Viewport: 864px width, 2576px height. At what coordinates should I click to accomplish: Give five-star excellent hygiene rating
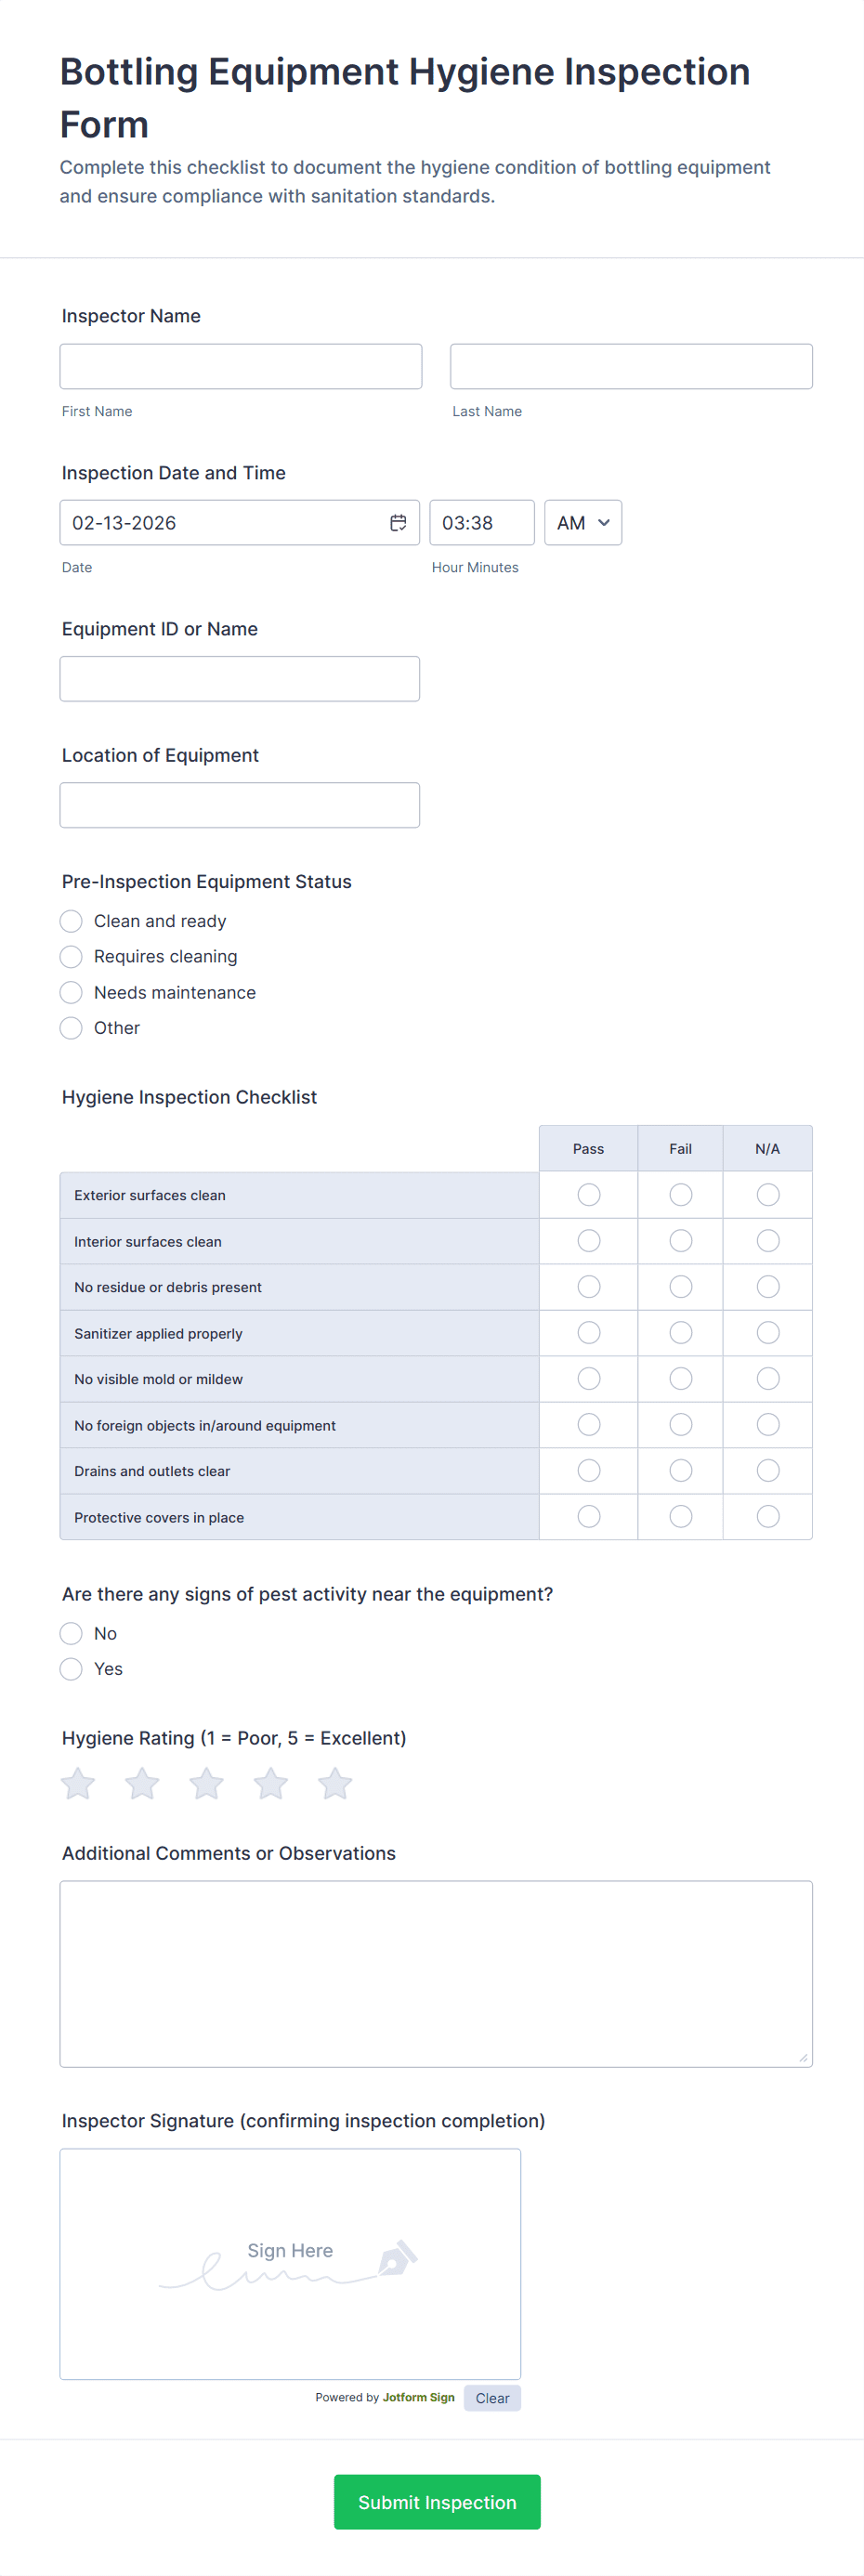click(335, 1783)
